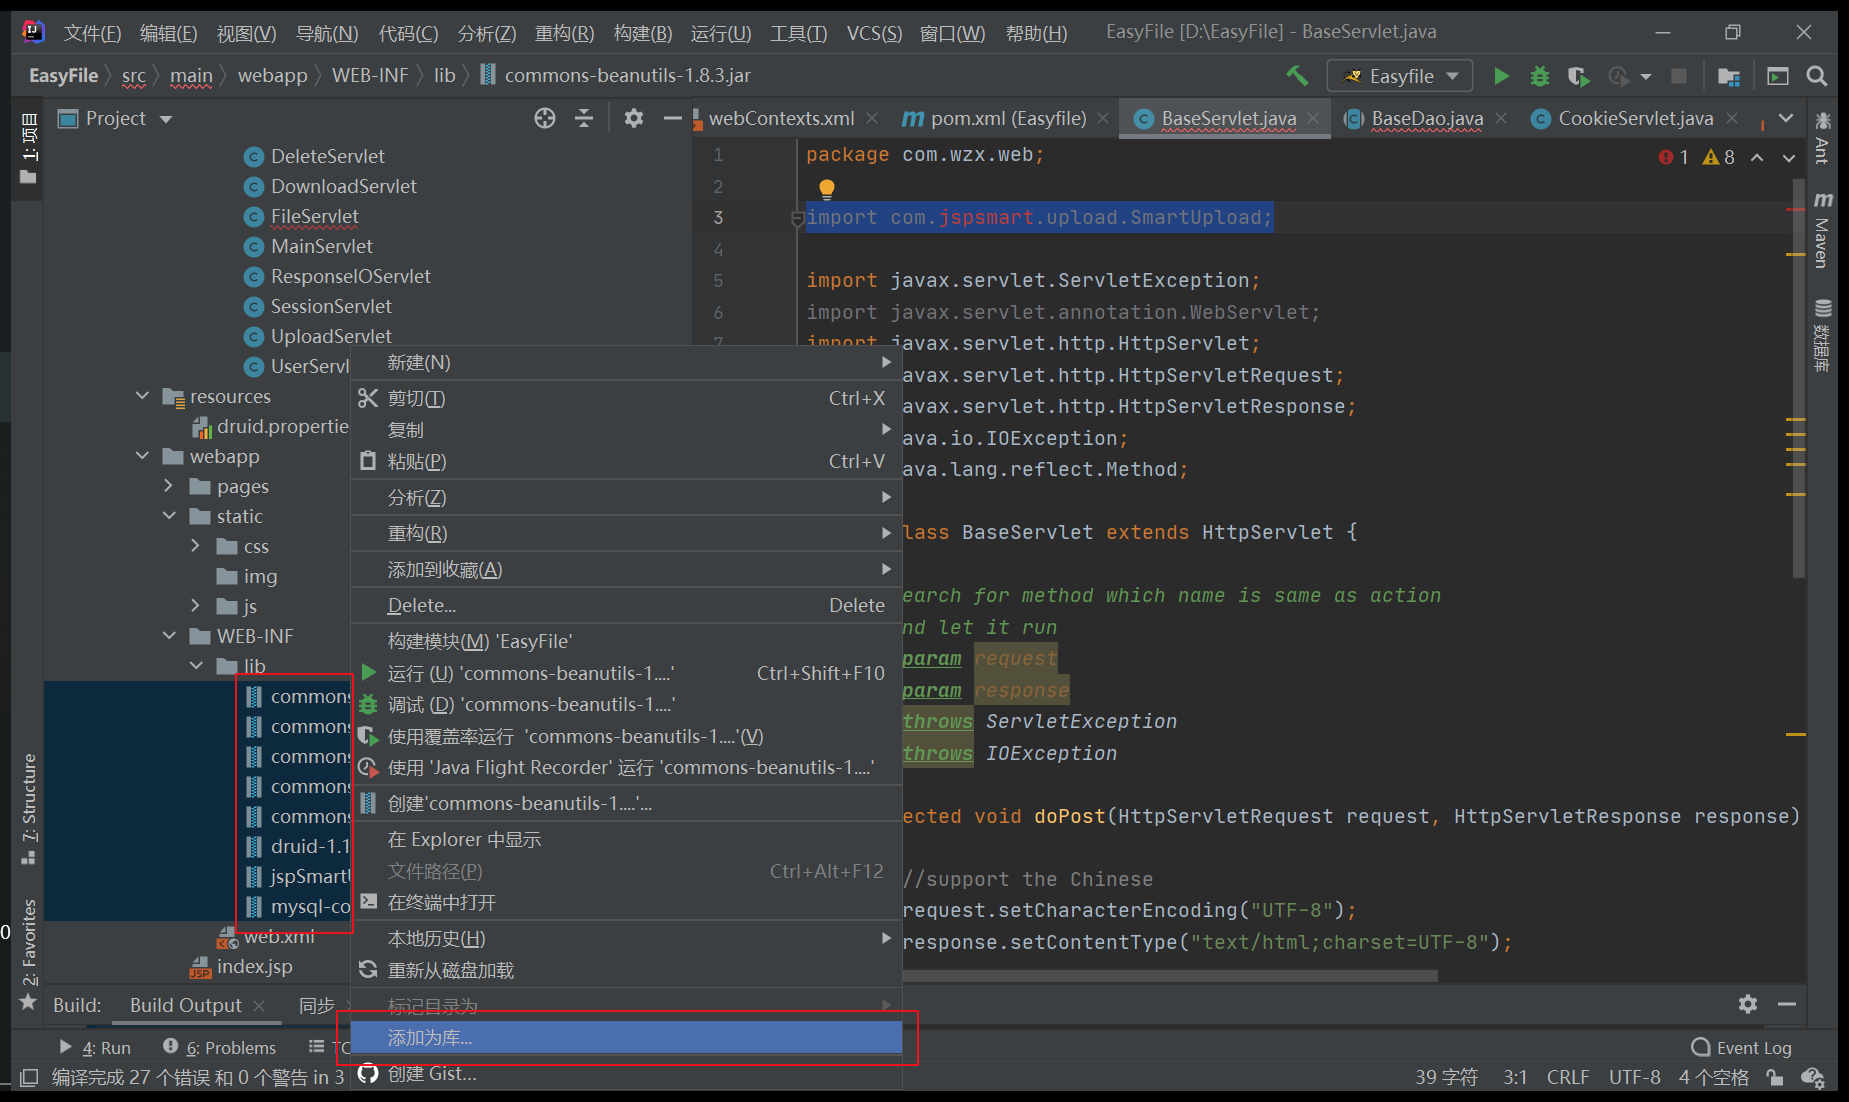1849x1102 pixels.
Task: Toggle tool window quick-access in status bar
Action: [x=29, y=1077]
